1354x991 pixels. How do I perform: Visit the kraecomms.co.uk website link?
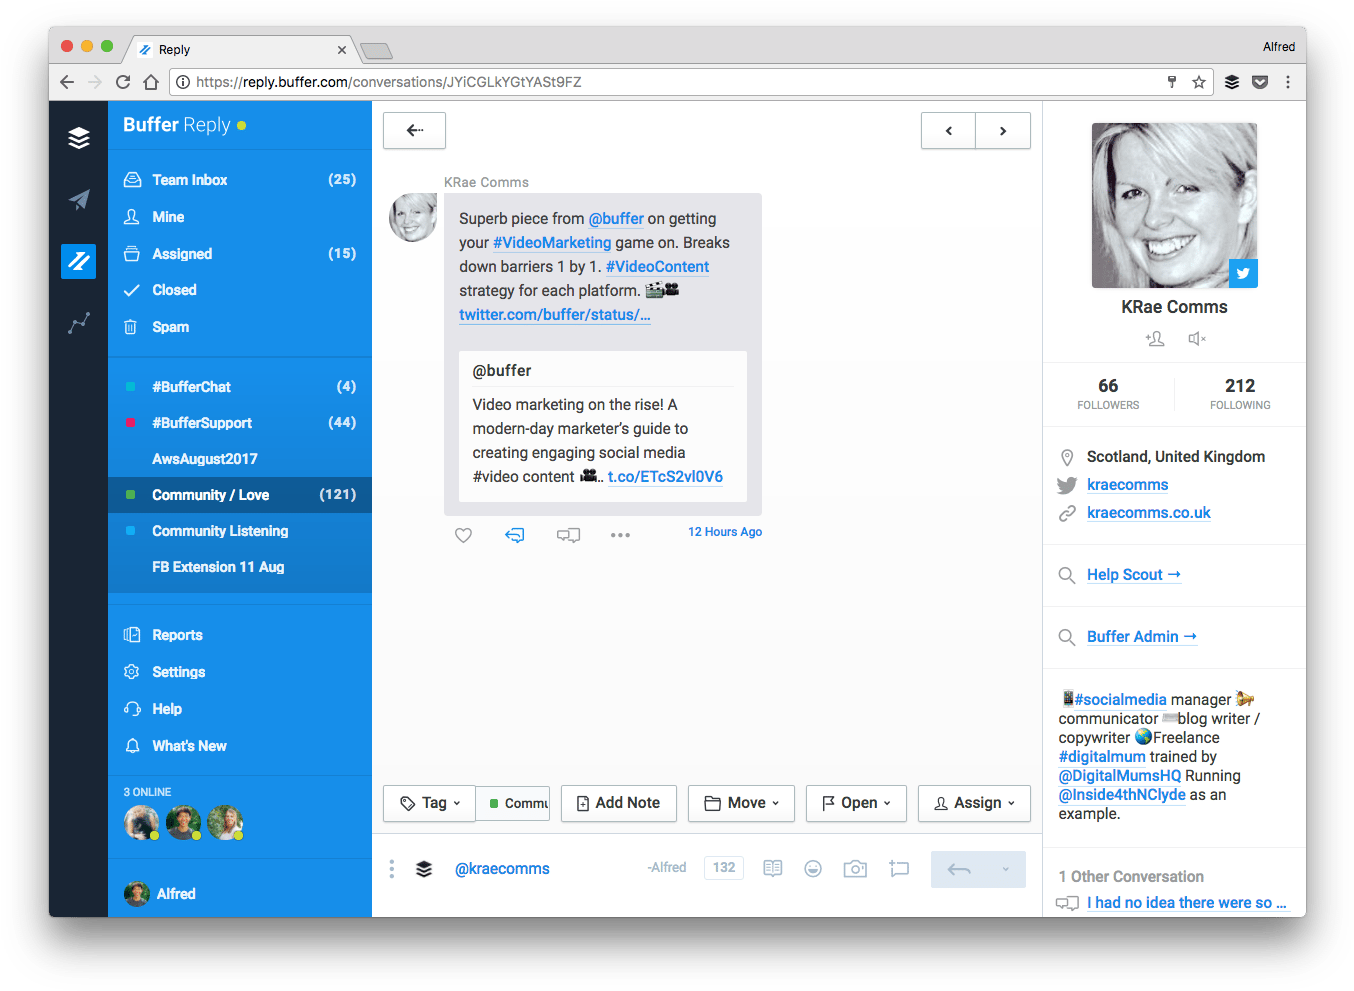[x=1148, y=512]
